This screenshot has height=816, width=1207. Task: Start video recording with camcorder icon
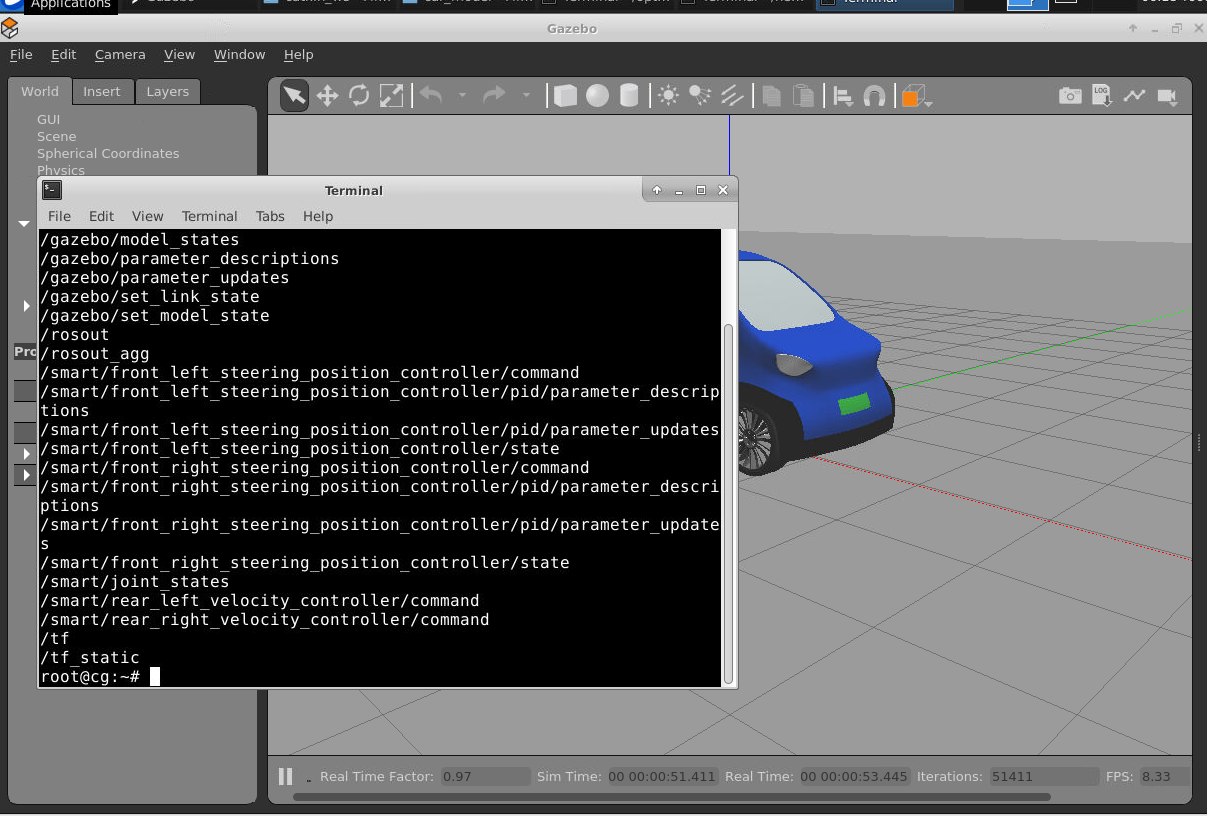(1166, 96)
